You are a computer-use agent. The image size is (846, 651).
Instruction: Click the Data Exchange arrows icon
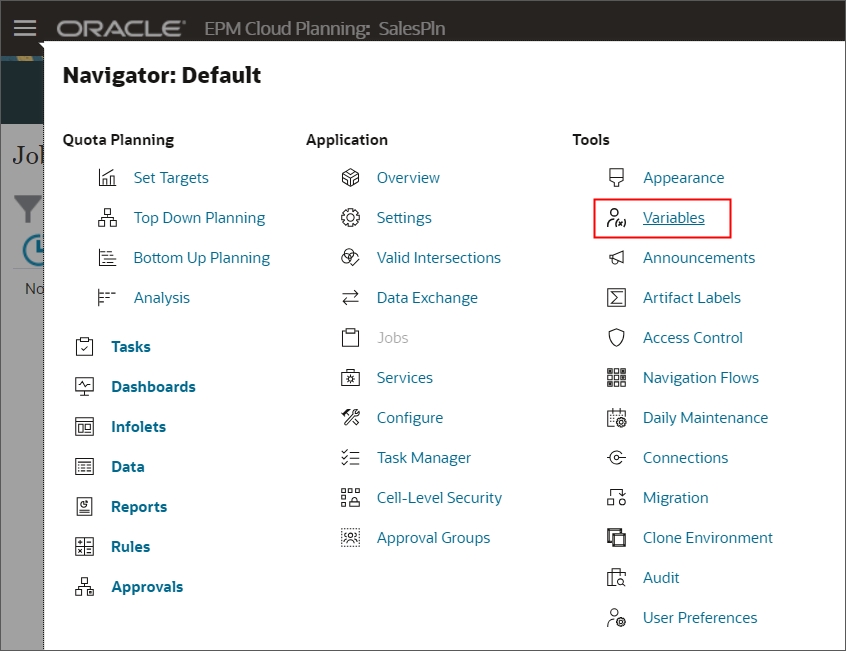tap(350, 297)
